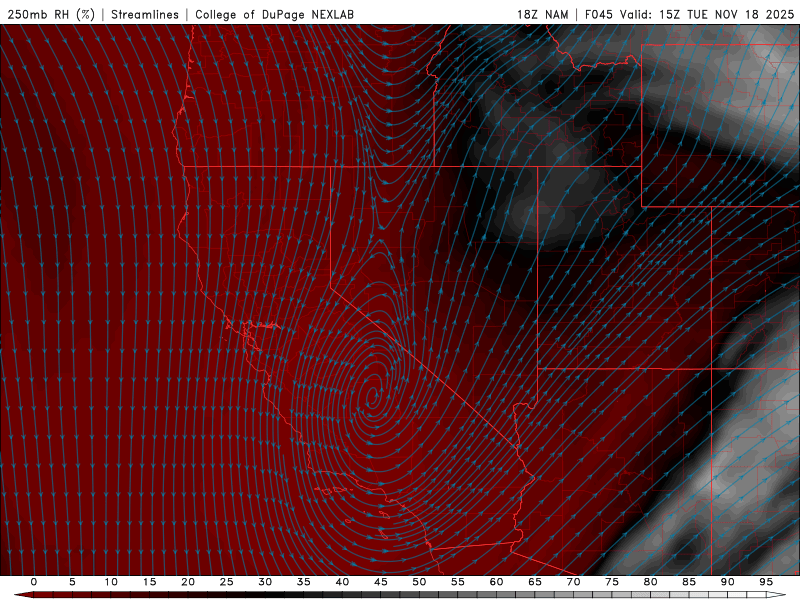Click the colorbar label "70"
Viewport: 800px width, 600px height.
coord(573,582)
